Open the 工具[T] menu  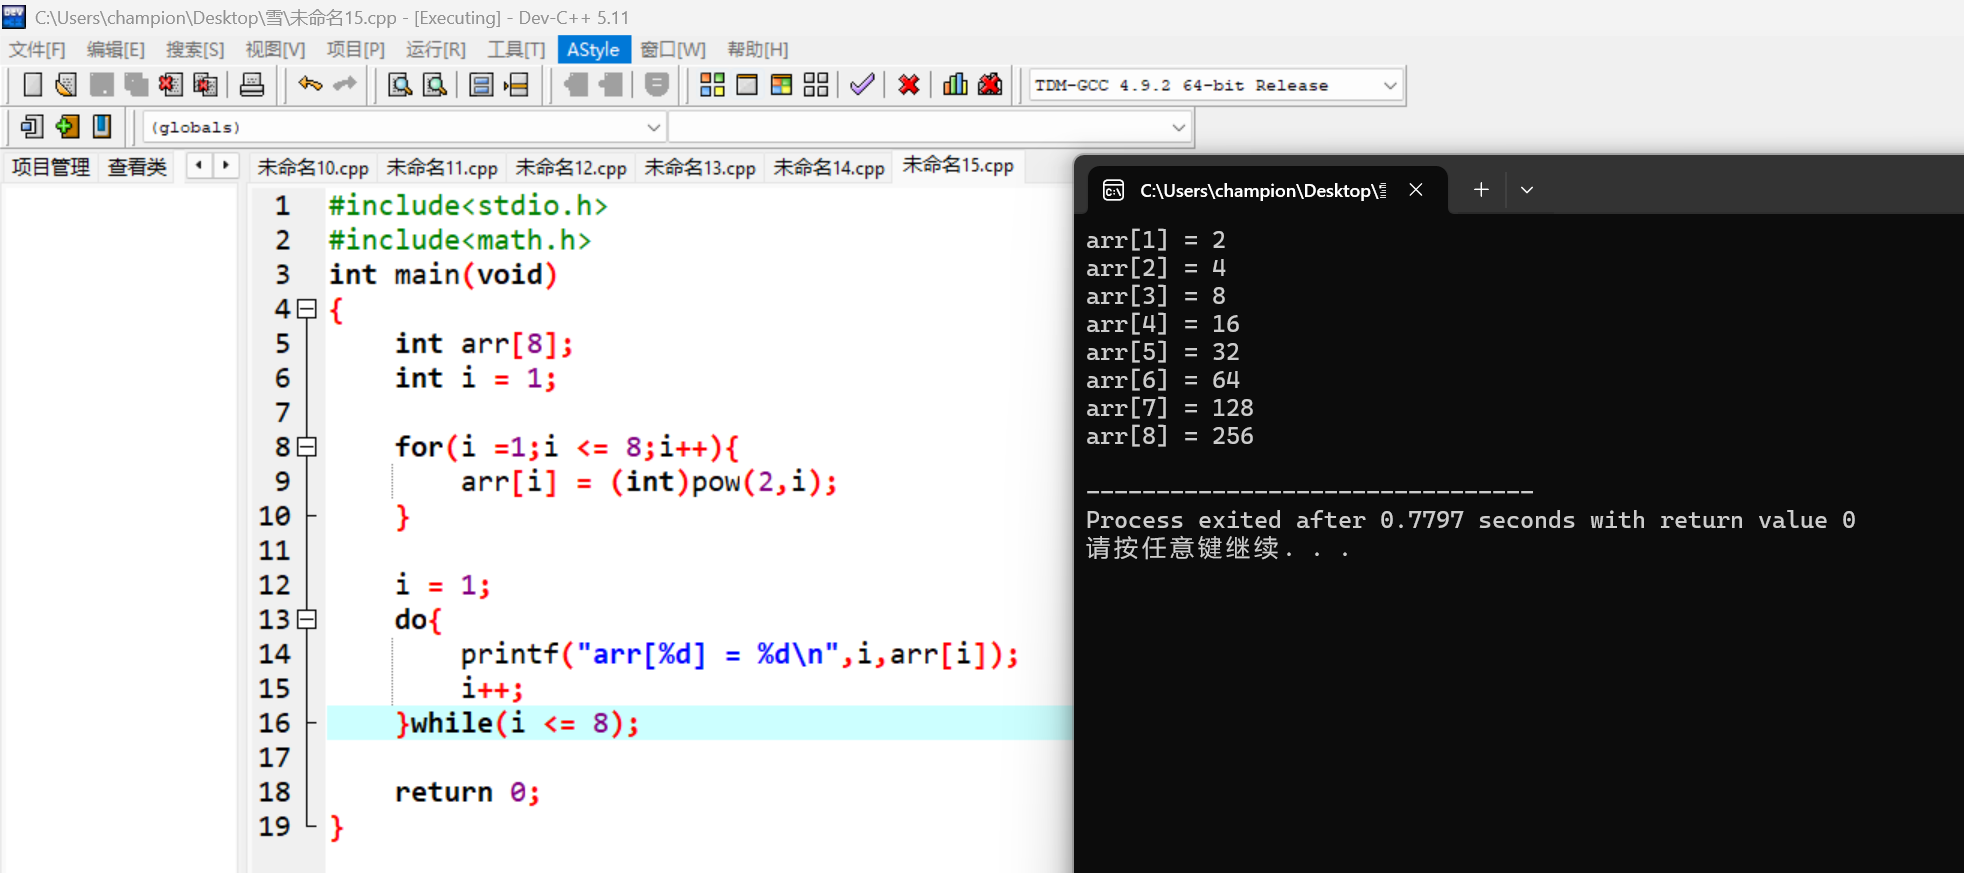(516, 50)
